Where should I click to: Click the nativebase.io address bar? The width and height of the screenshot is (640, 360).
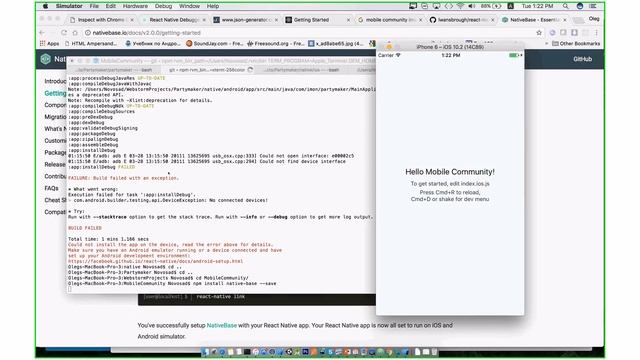[x=310, y=33]
